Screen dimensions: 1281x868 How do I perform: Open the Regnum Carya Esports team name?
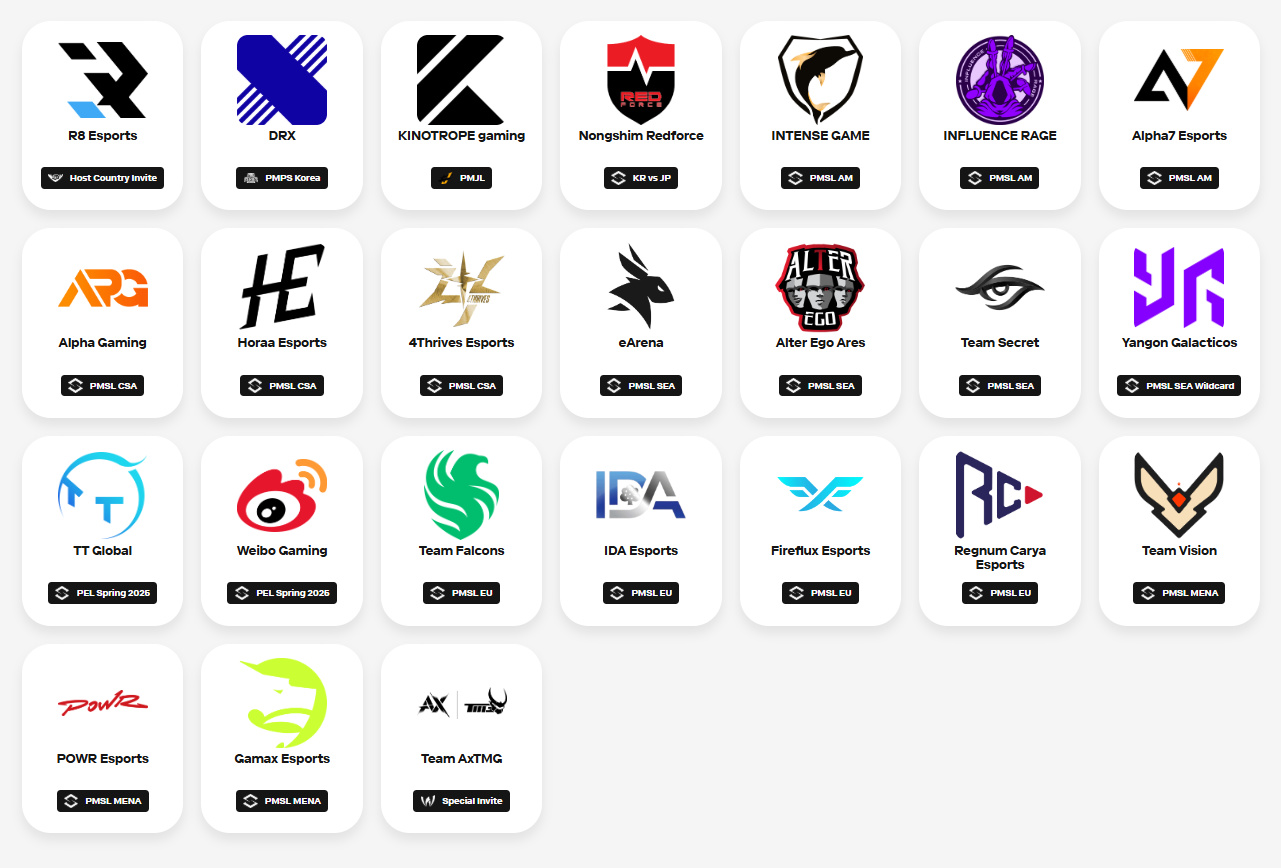1000,558
